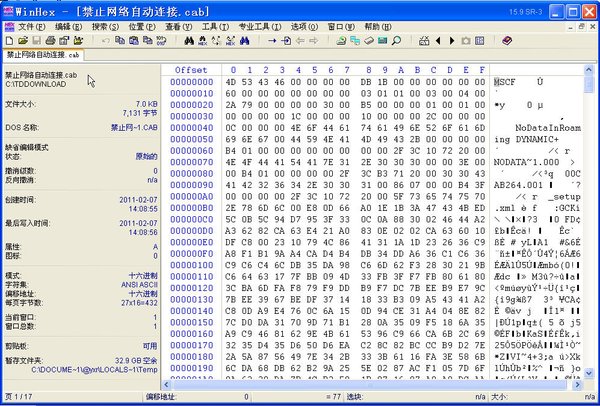The width and height of the screenshot is (600, 406).
Task: Open the 选项(O) menu
Action: click(305, 27)
